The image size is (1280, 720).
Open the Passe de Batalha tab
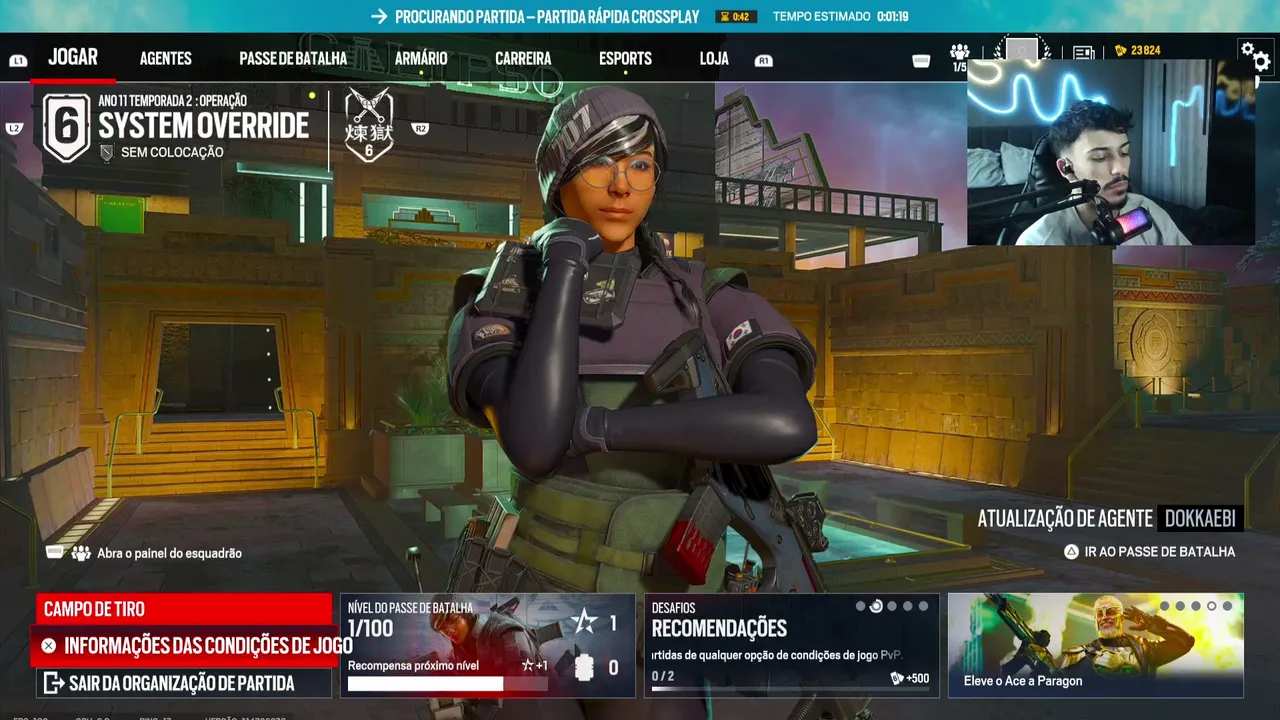[x=293, y=59]
